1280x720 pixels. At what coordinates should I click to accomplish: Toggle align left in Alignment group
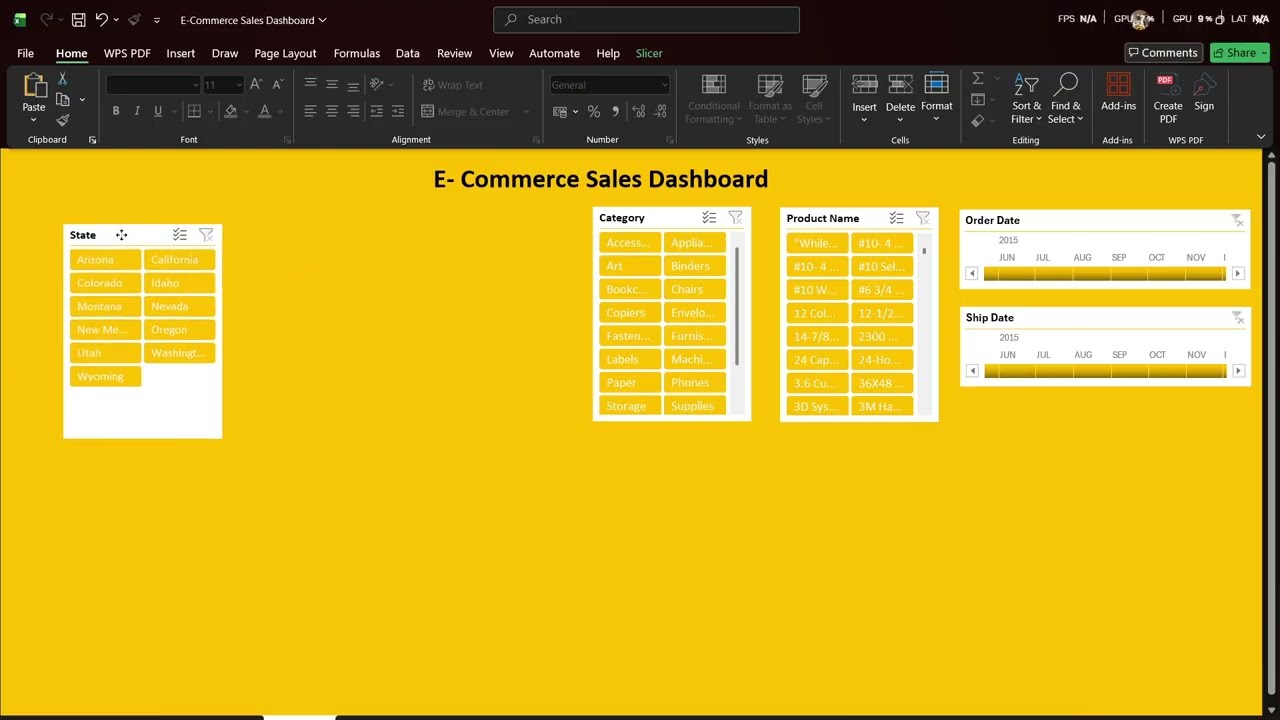click(x=310, y=111)
